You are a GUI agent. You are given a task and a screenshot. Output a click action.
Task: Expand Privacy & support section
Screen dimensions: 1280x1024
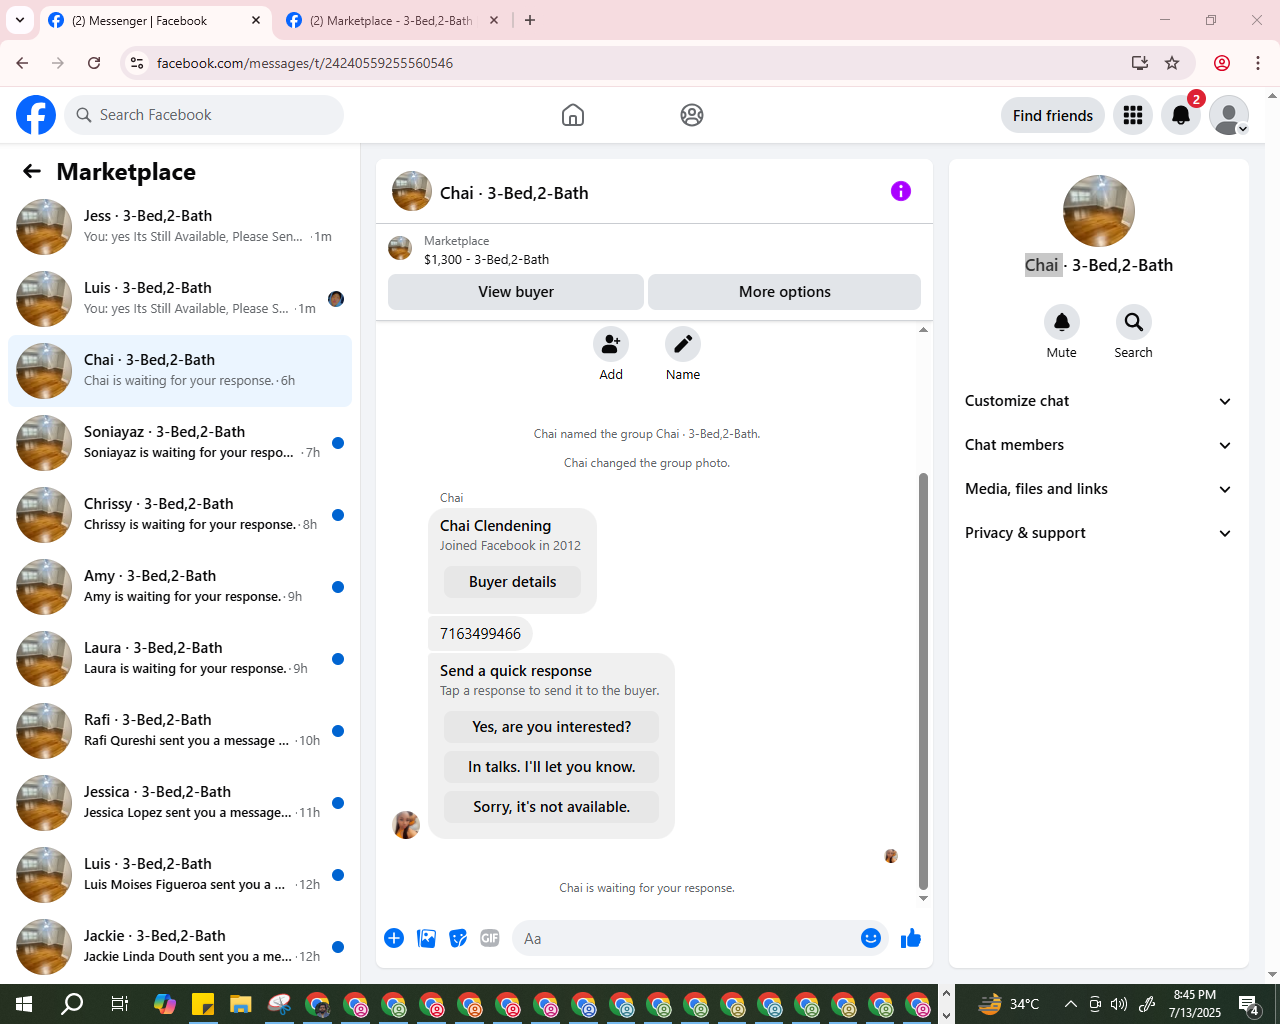(1098, 533)
